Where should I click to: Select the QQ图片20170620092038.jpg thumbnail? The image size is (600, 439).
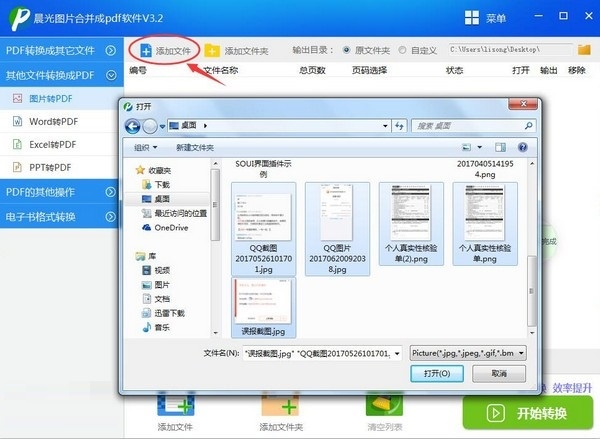tap(338, 228)
